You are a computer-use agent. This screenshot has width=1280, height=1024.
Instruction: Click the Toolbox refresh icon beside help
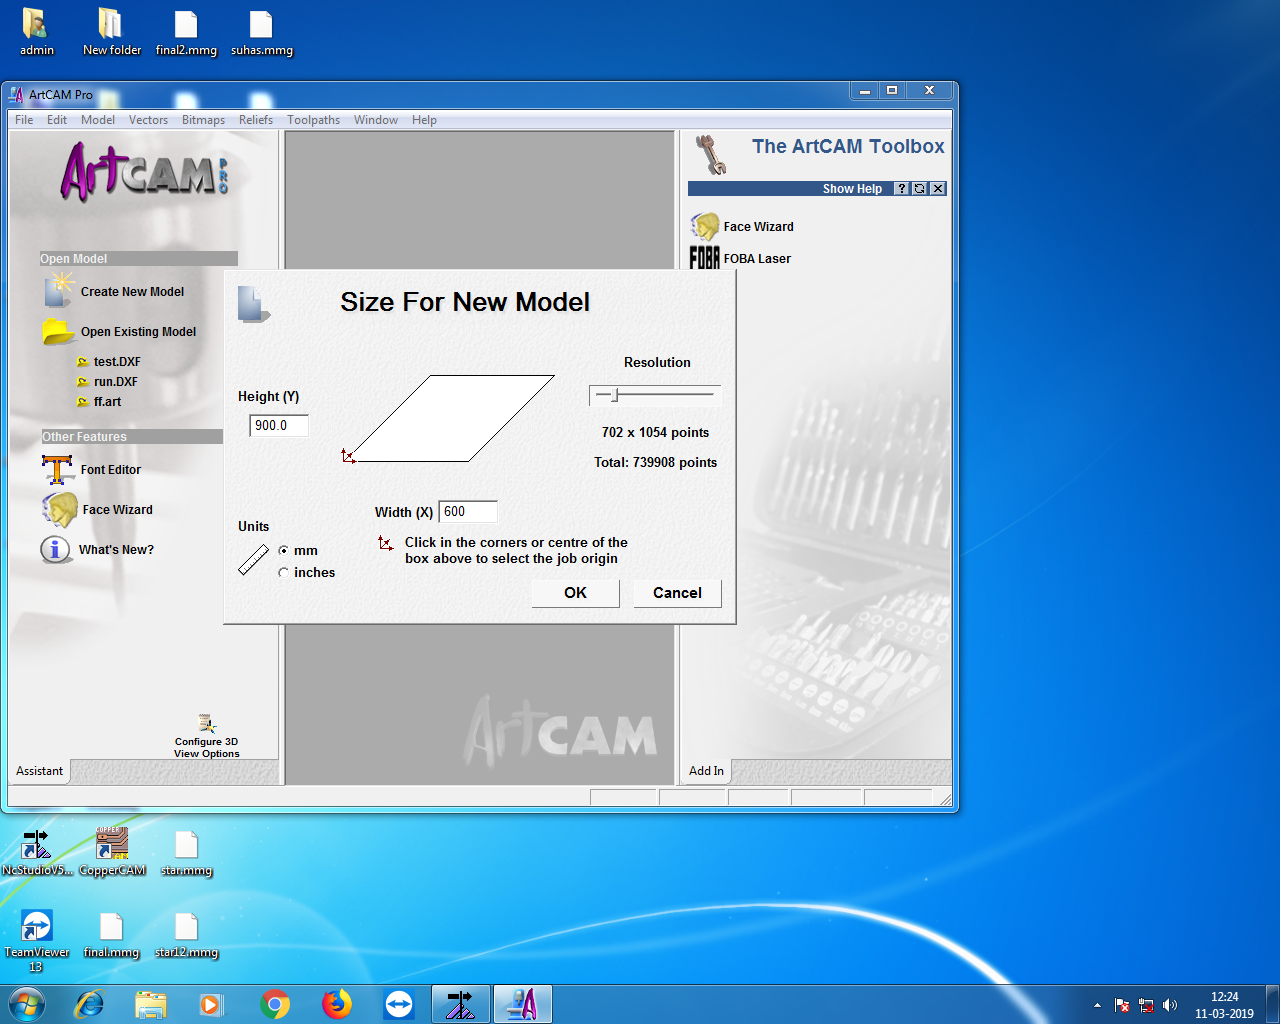coord(920,189)
